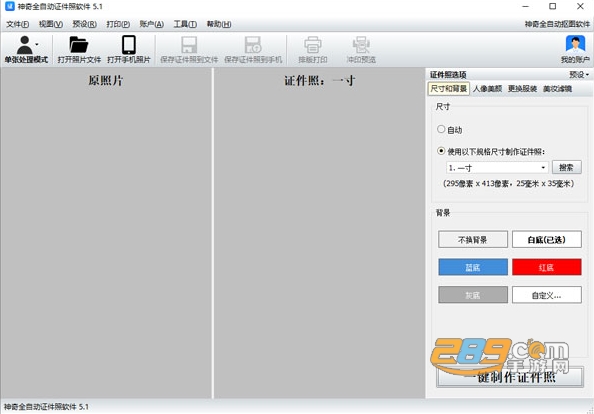The image size is (594, 414).
Task: Close the application window
Action: (x=580, y=6)
